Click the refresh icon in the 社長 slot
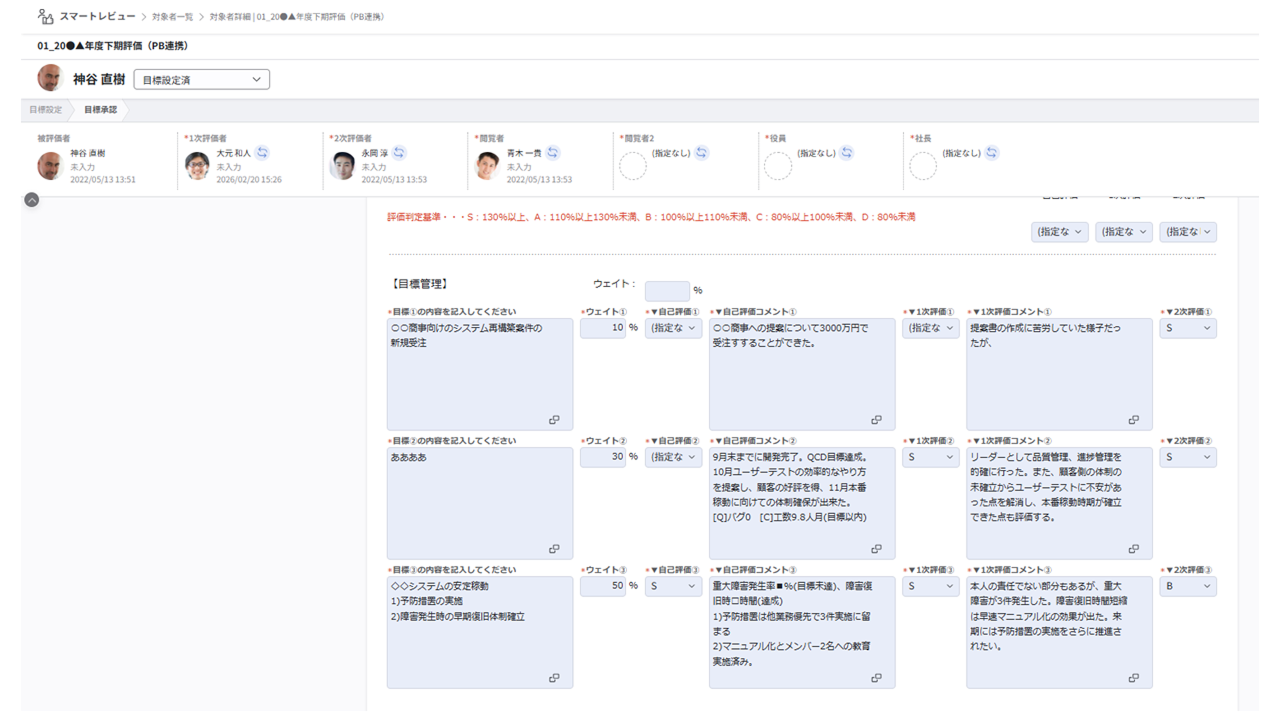 (991, 152)
